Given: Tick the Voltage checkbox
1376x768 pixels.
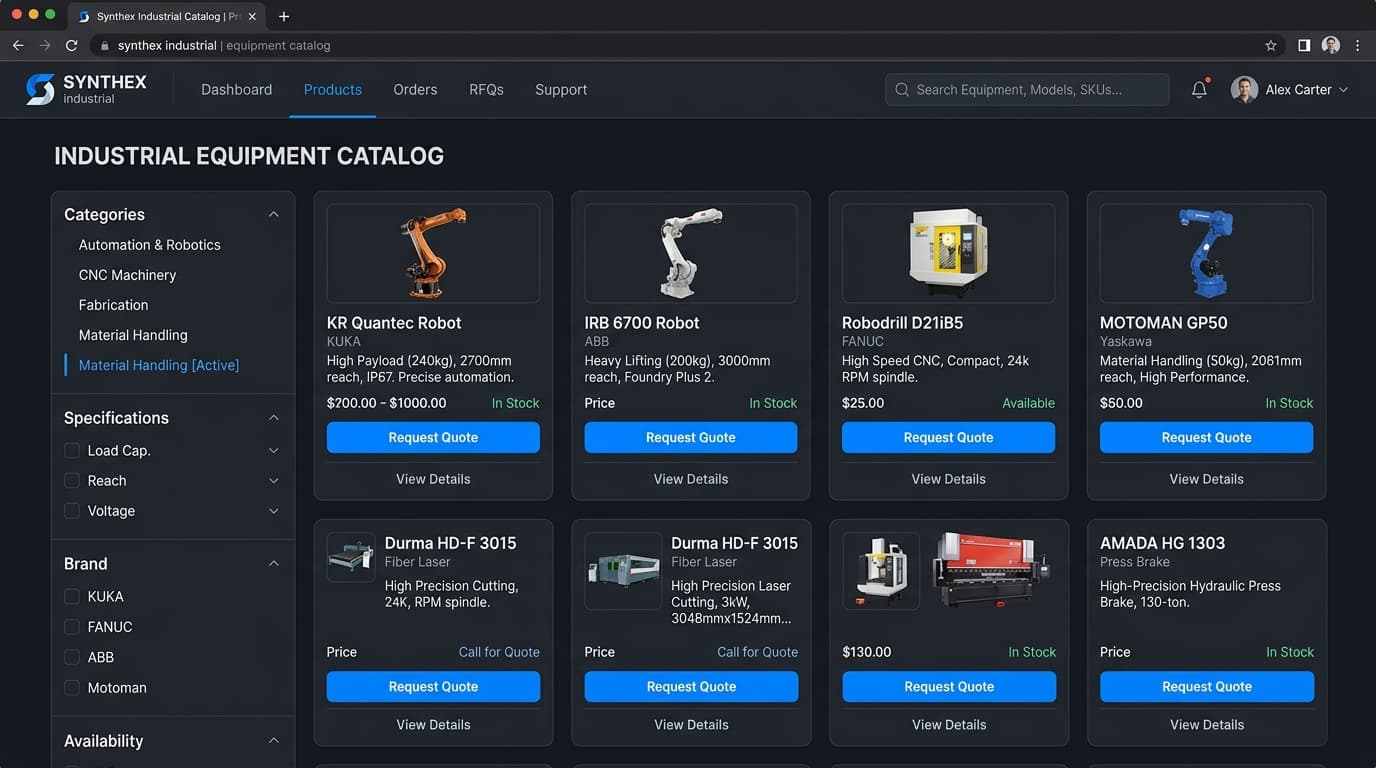Looking at the screenshot, I should [72, 511].
